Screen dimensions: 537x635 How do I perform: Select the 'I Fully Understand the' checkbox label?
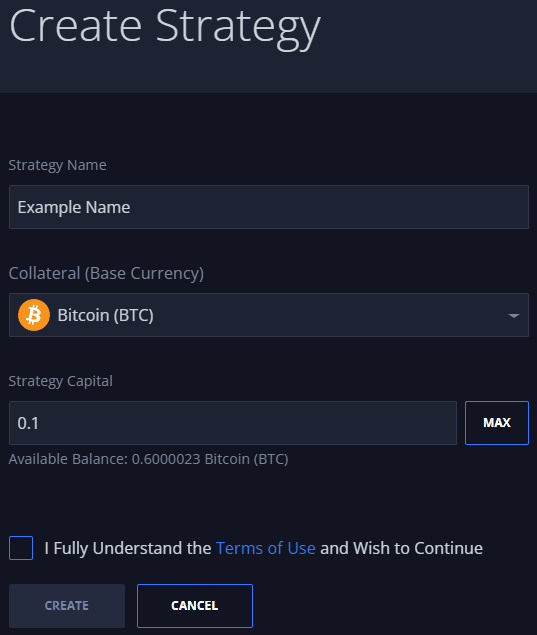point(128,548)
